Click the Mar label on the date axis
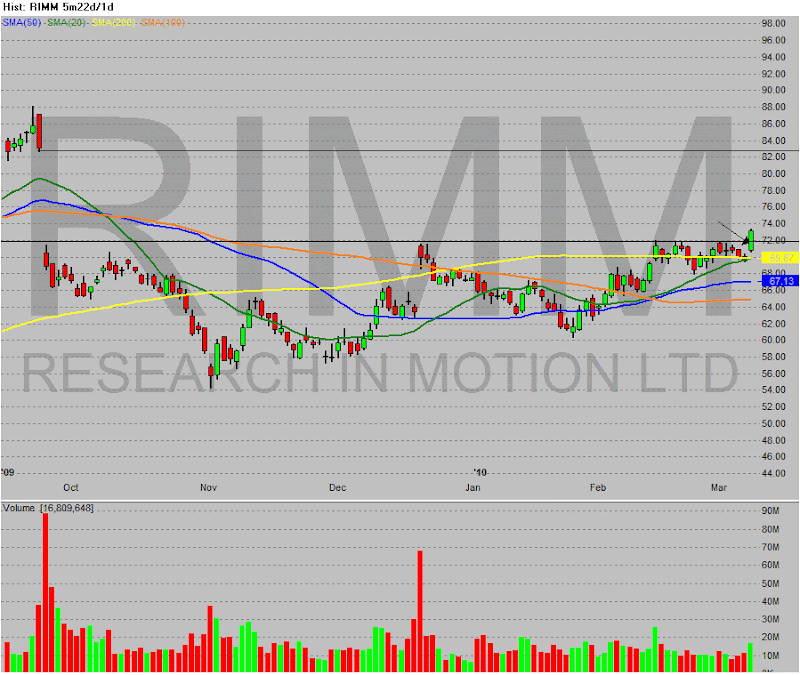Image resolution: width=800 pixels, height=675 pixels. 719,487
